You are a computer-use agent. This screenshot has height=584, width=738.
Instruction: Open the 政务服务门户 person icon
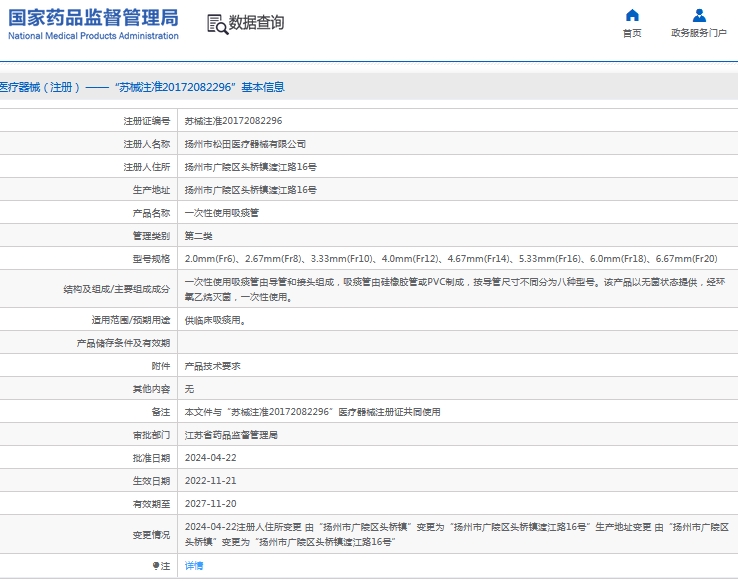click(699, 16)
